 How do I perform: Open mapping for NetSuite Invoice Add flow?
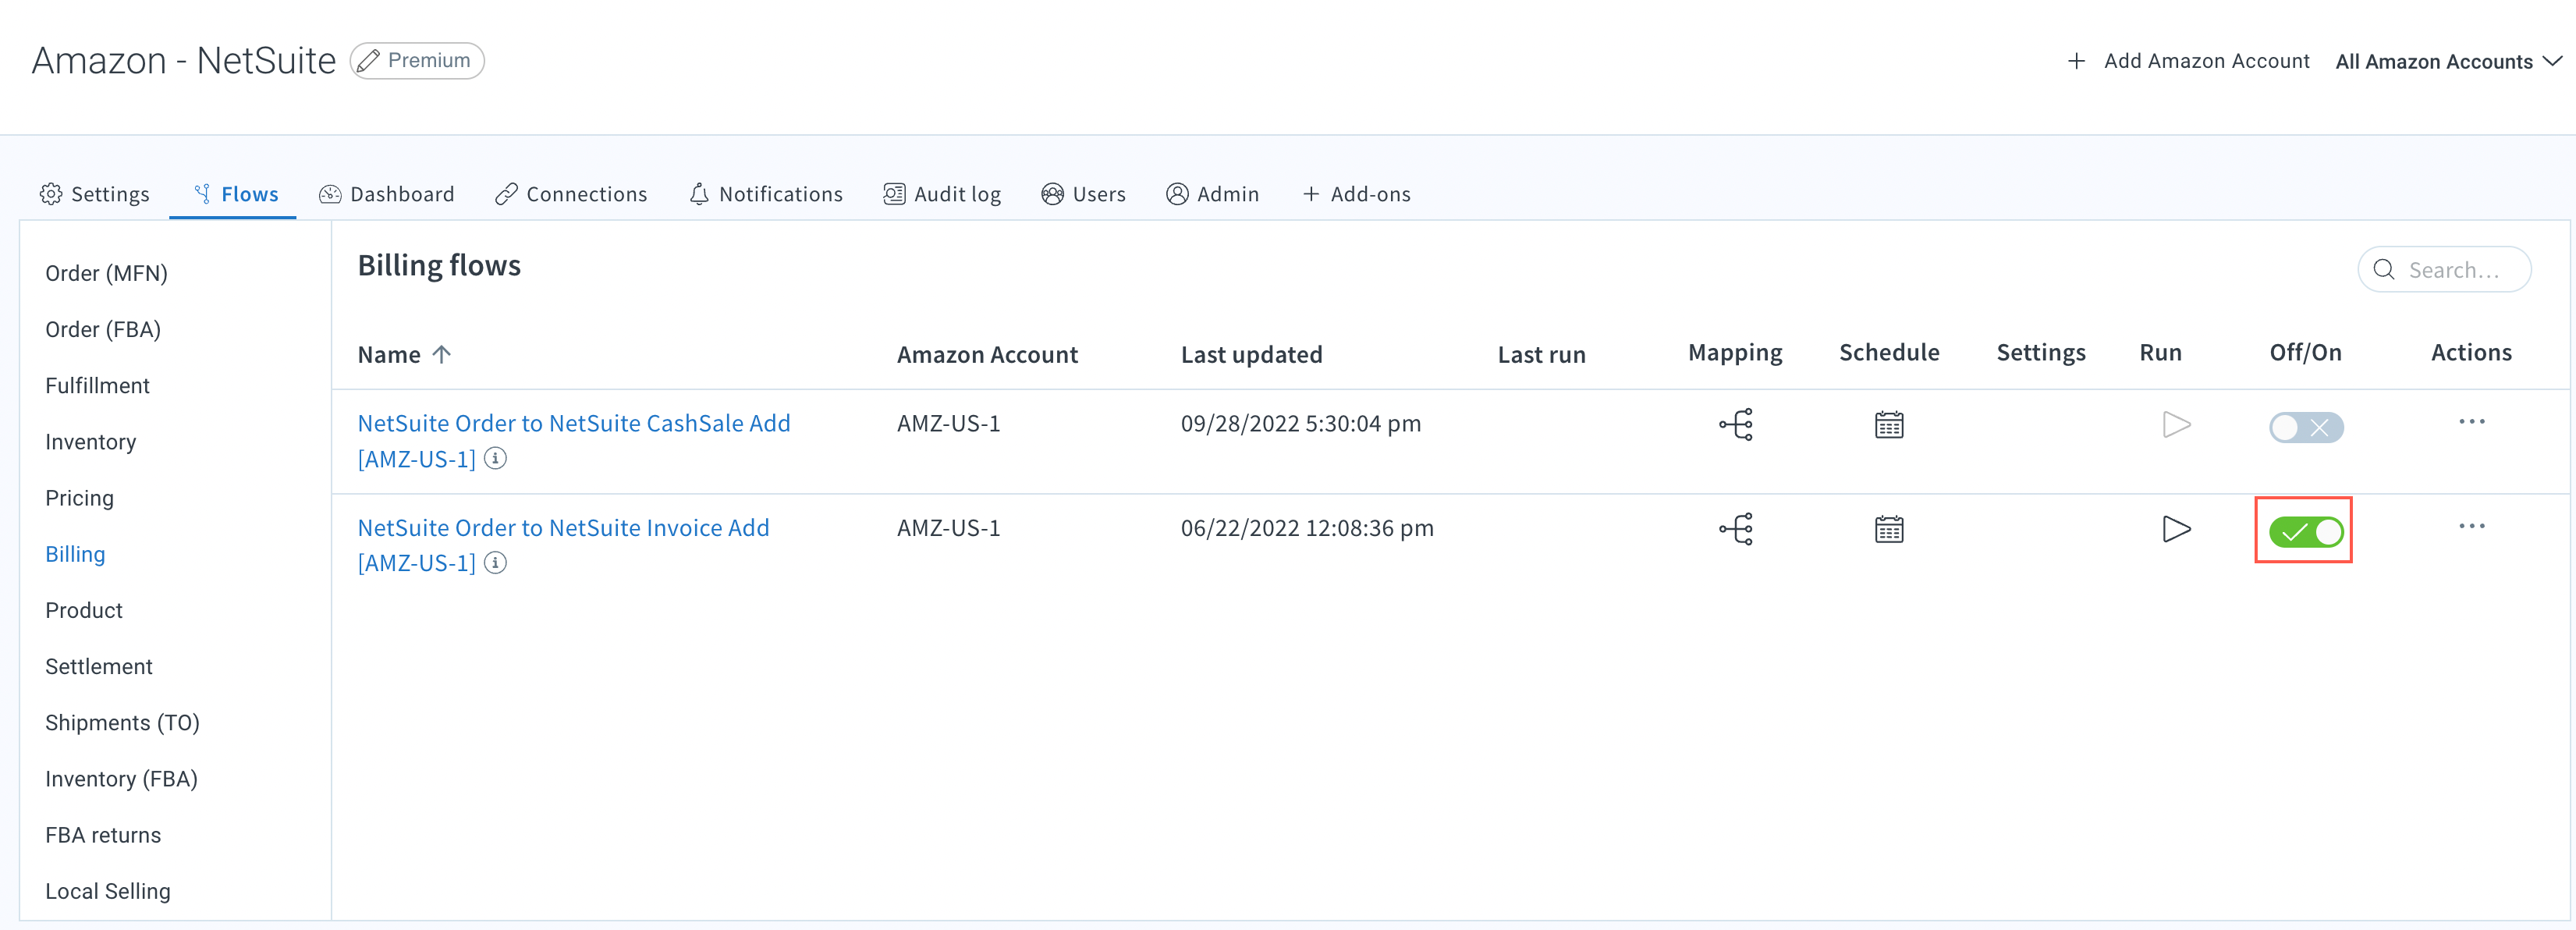(1736, 529)
